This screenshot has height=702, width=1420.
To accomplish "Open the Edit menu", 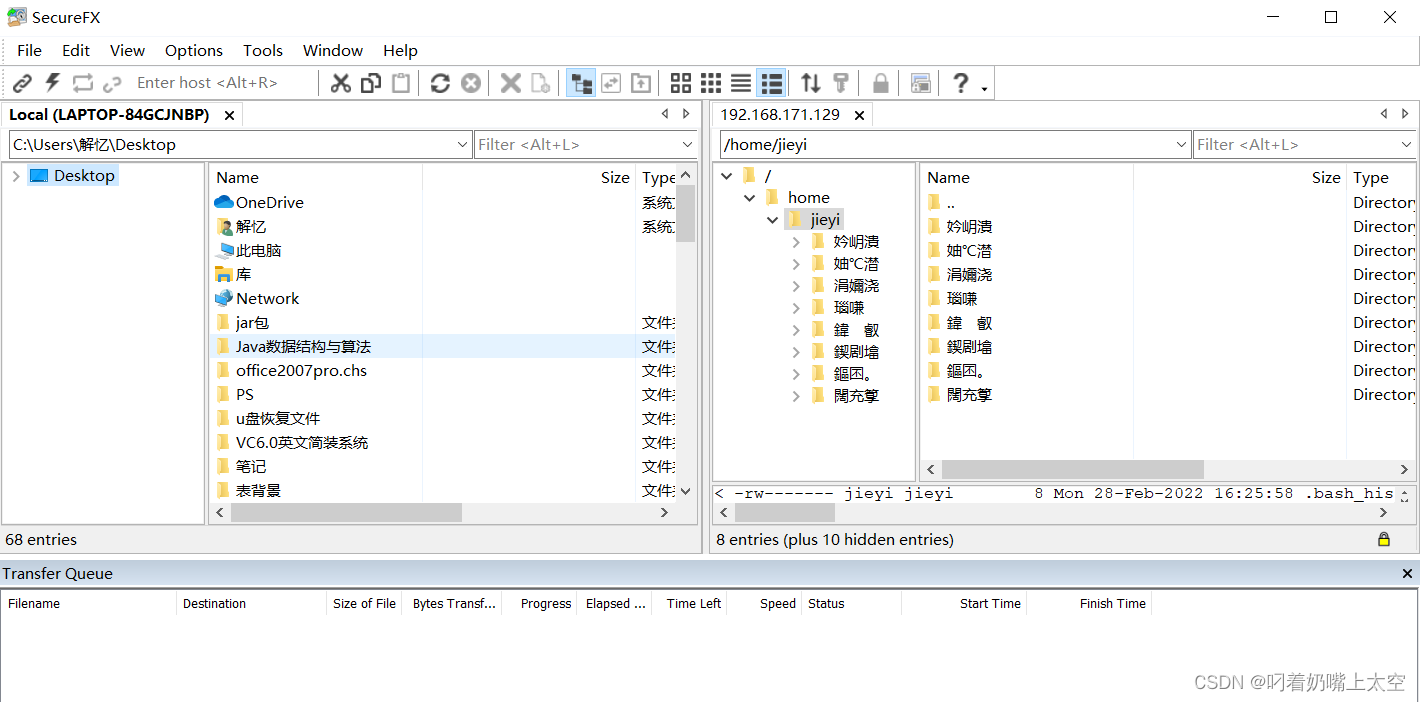I will (76, 50).
